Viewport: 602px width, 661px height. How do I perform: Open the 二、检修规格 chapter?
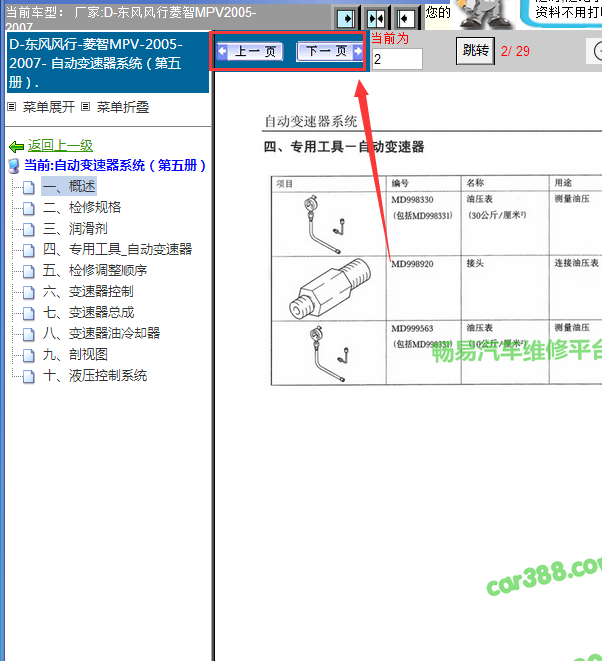(82, 207)
